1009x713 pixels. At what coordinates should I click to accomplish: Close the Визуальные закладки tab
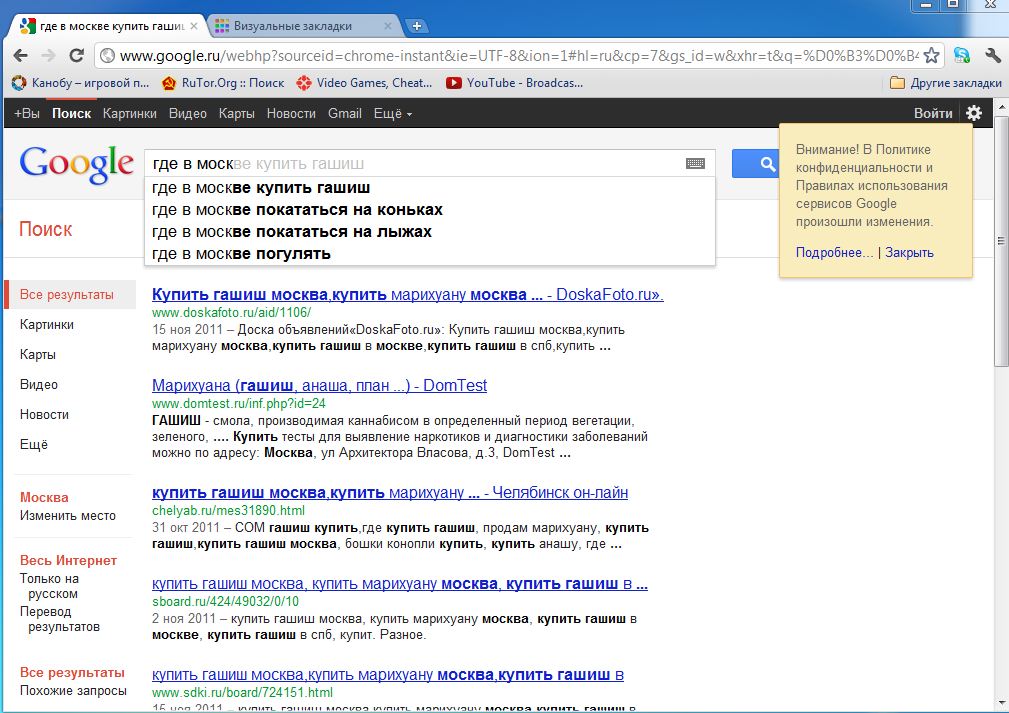[x=387, y=26]
